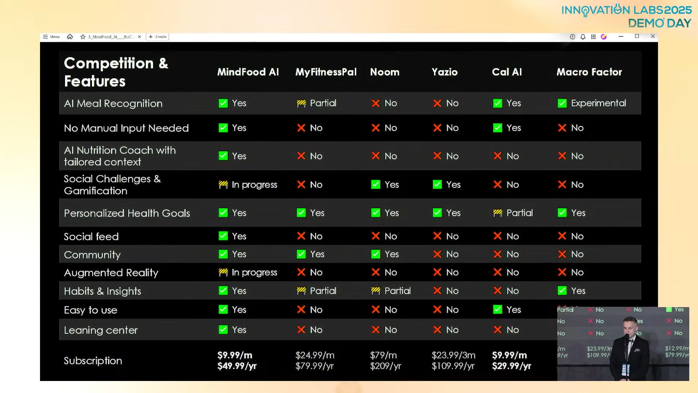Close the MindFood AI document tab
Viewport: 698px width, 393px height.
[x=139, y=37]
